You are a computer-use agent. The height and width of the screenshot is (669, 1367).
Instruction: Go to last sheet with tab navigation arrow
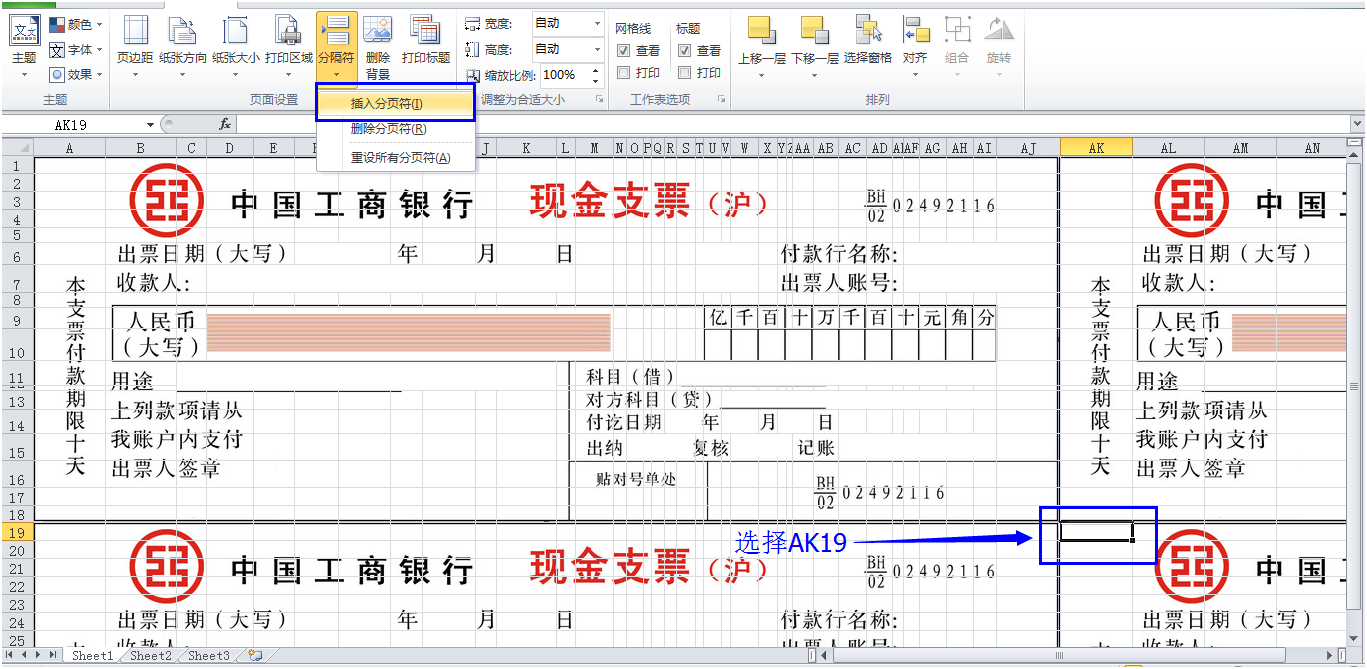tap(54, 656)
